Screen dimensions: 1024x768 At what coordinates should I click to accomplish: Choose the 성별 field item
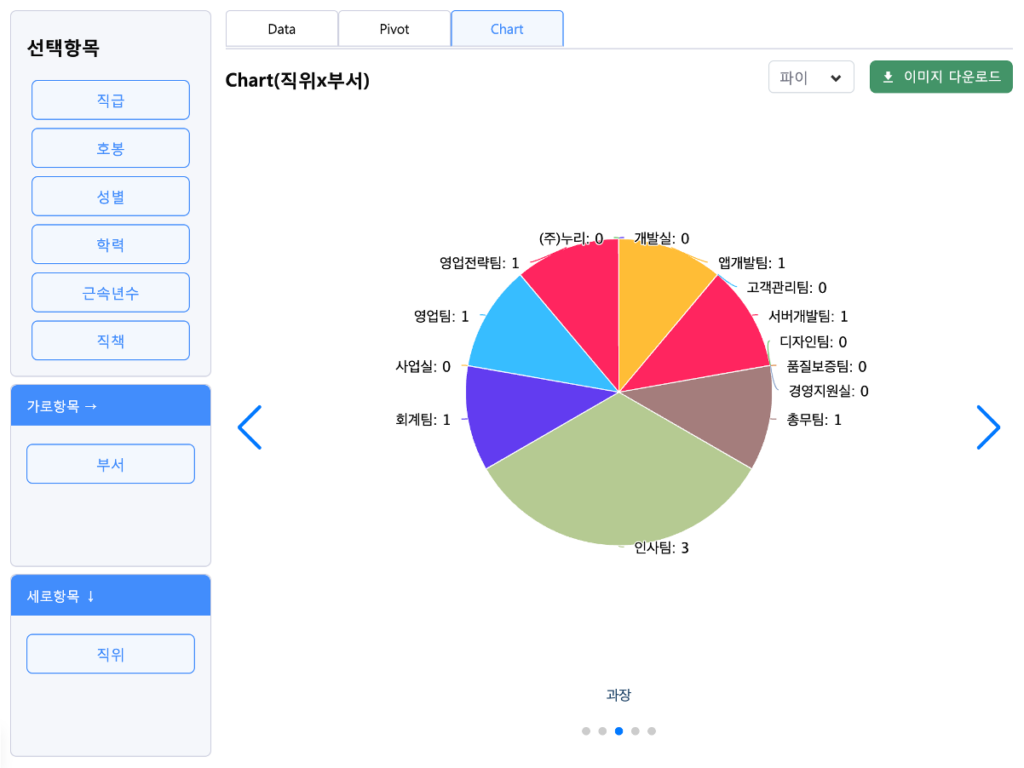click(110, 196)
